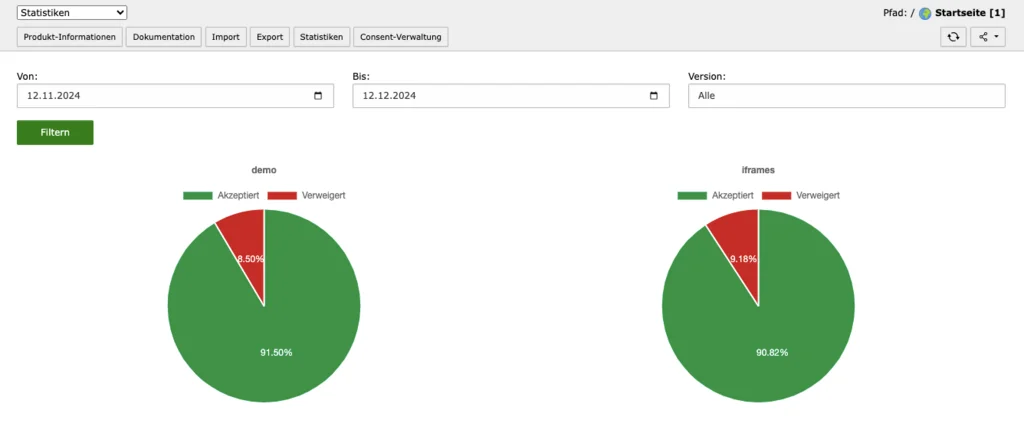Go to Import section
1024x430 pixels.
point(226,37)
